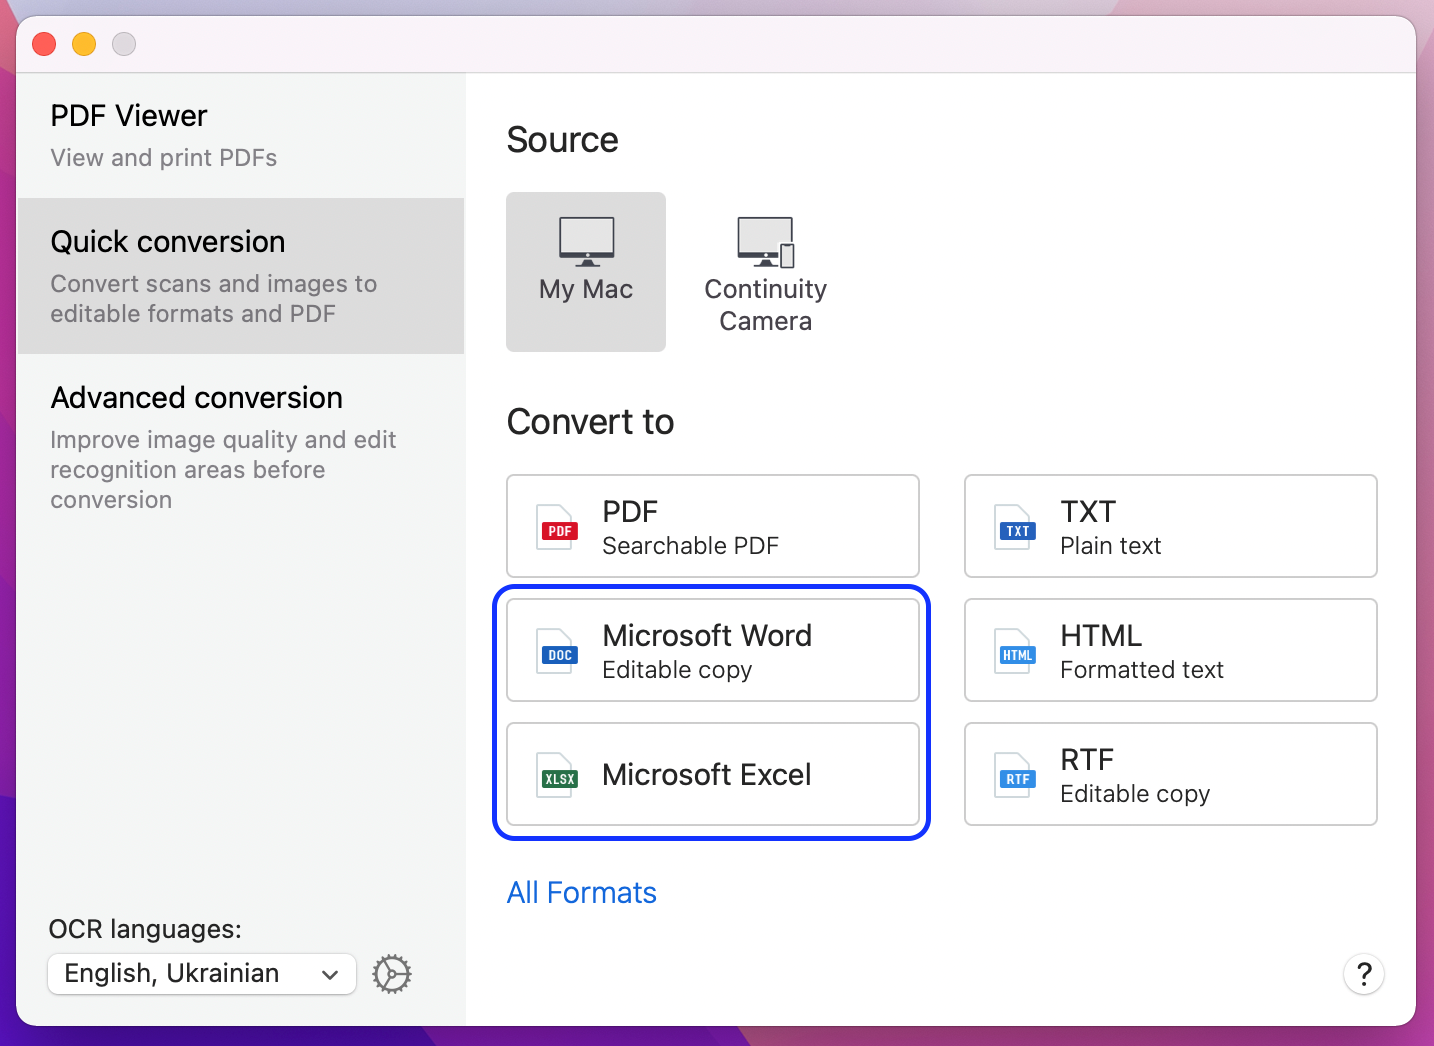This screenshot has width=1434, height=1046.
Task: Convert to TXT plain text
Action: 1171,526
